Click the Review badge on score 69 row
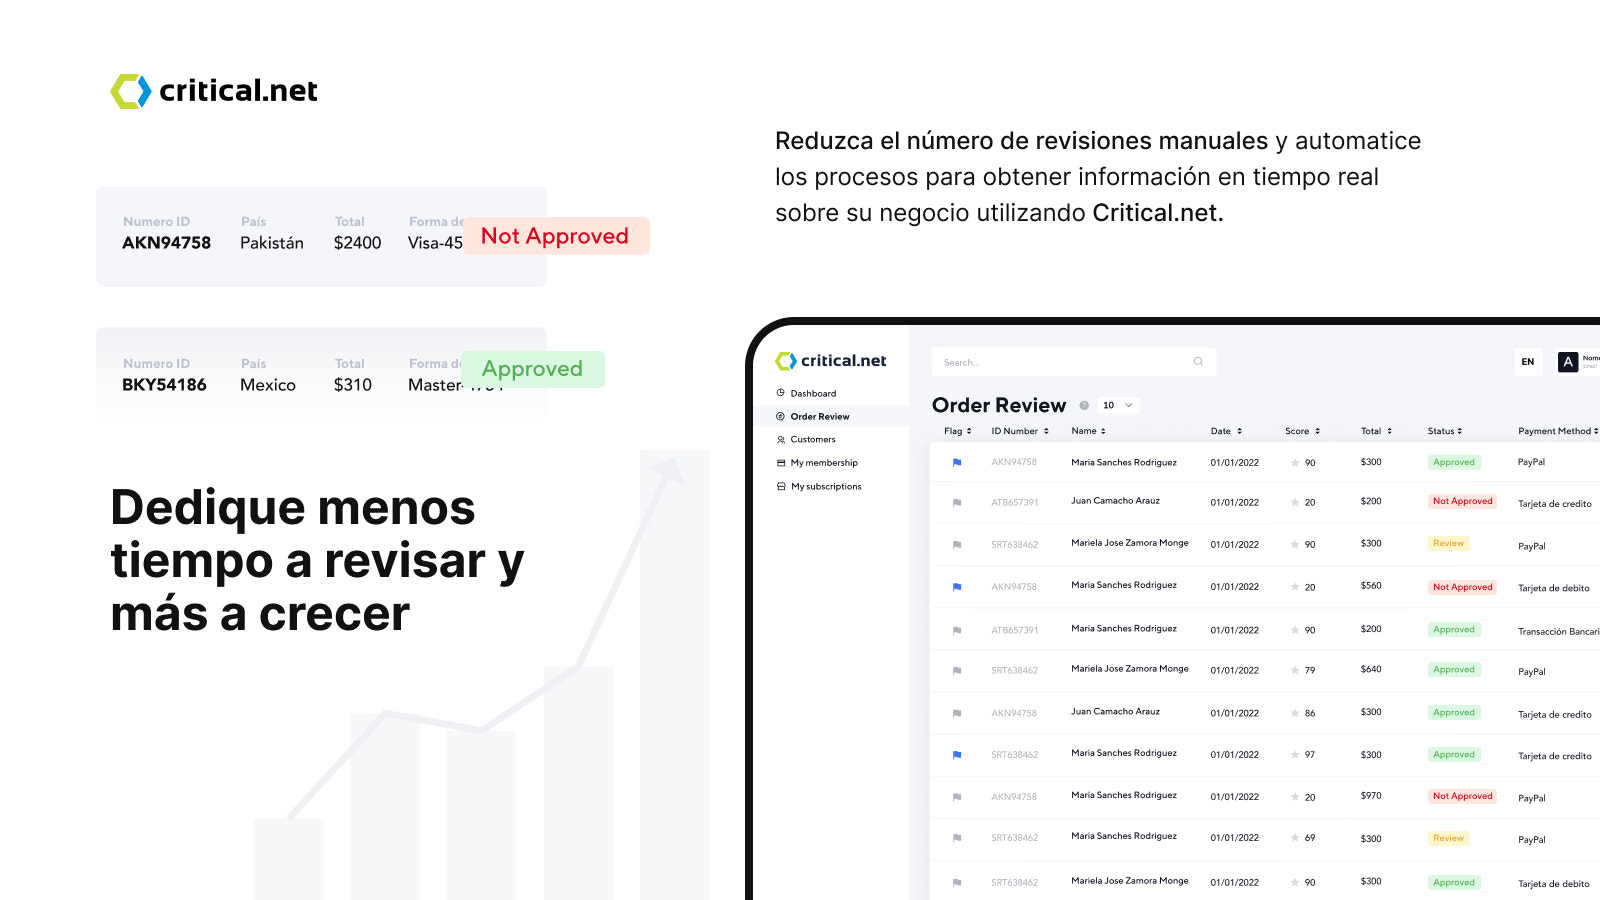This screenshot has height=900, width=1600. [1448, 838]
